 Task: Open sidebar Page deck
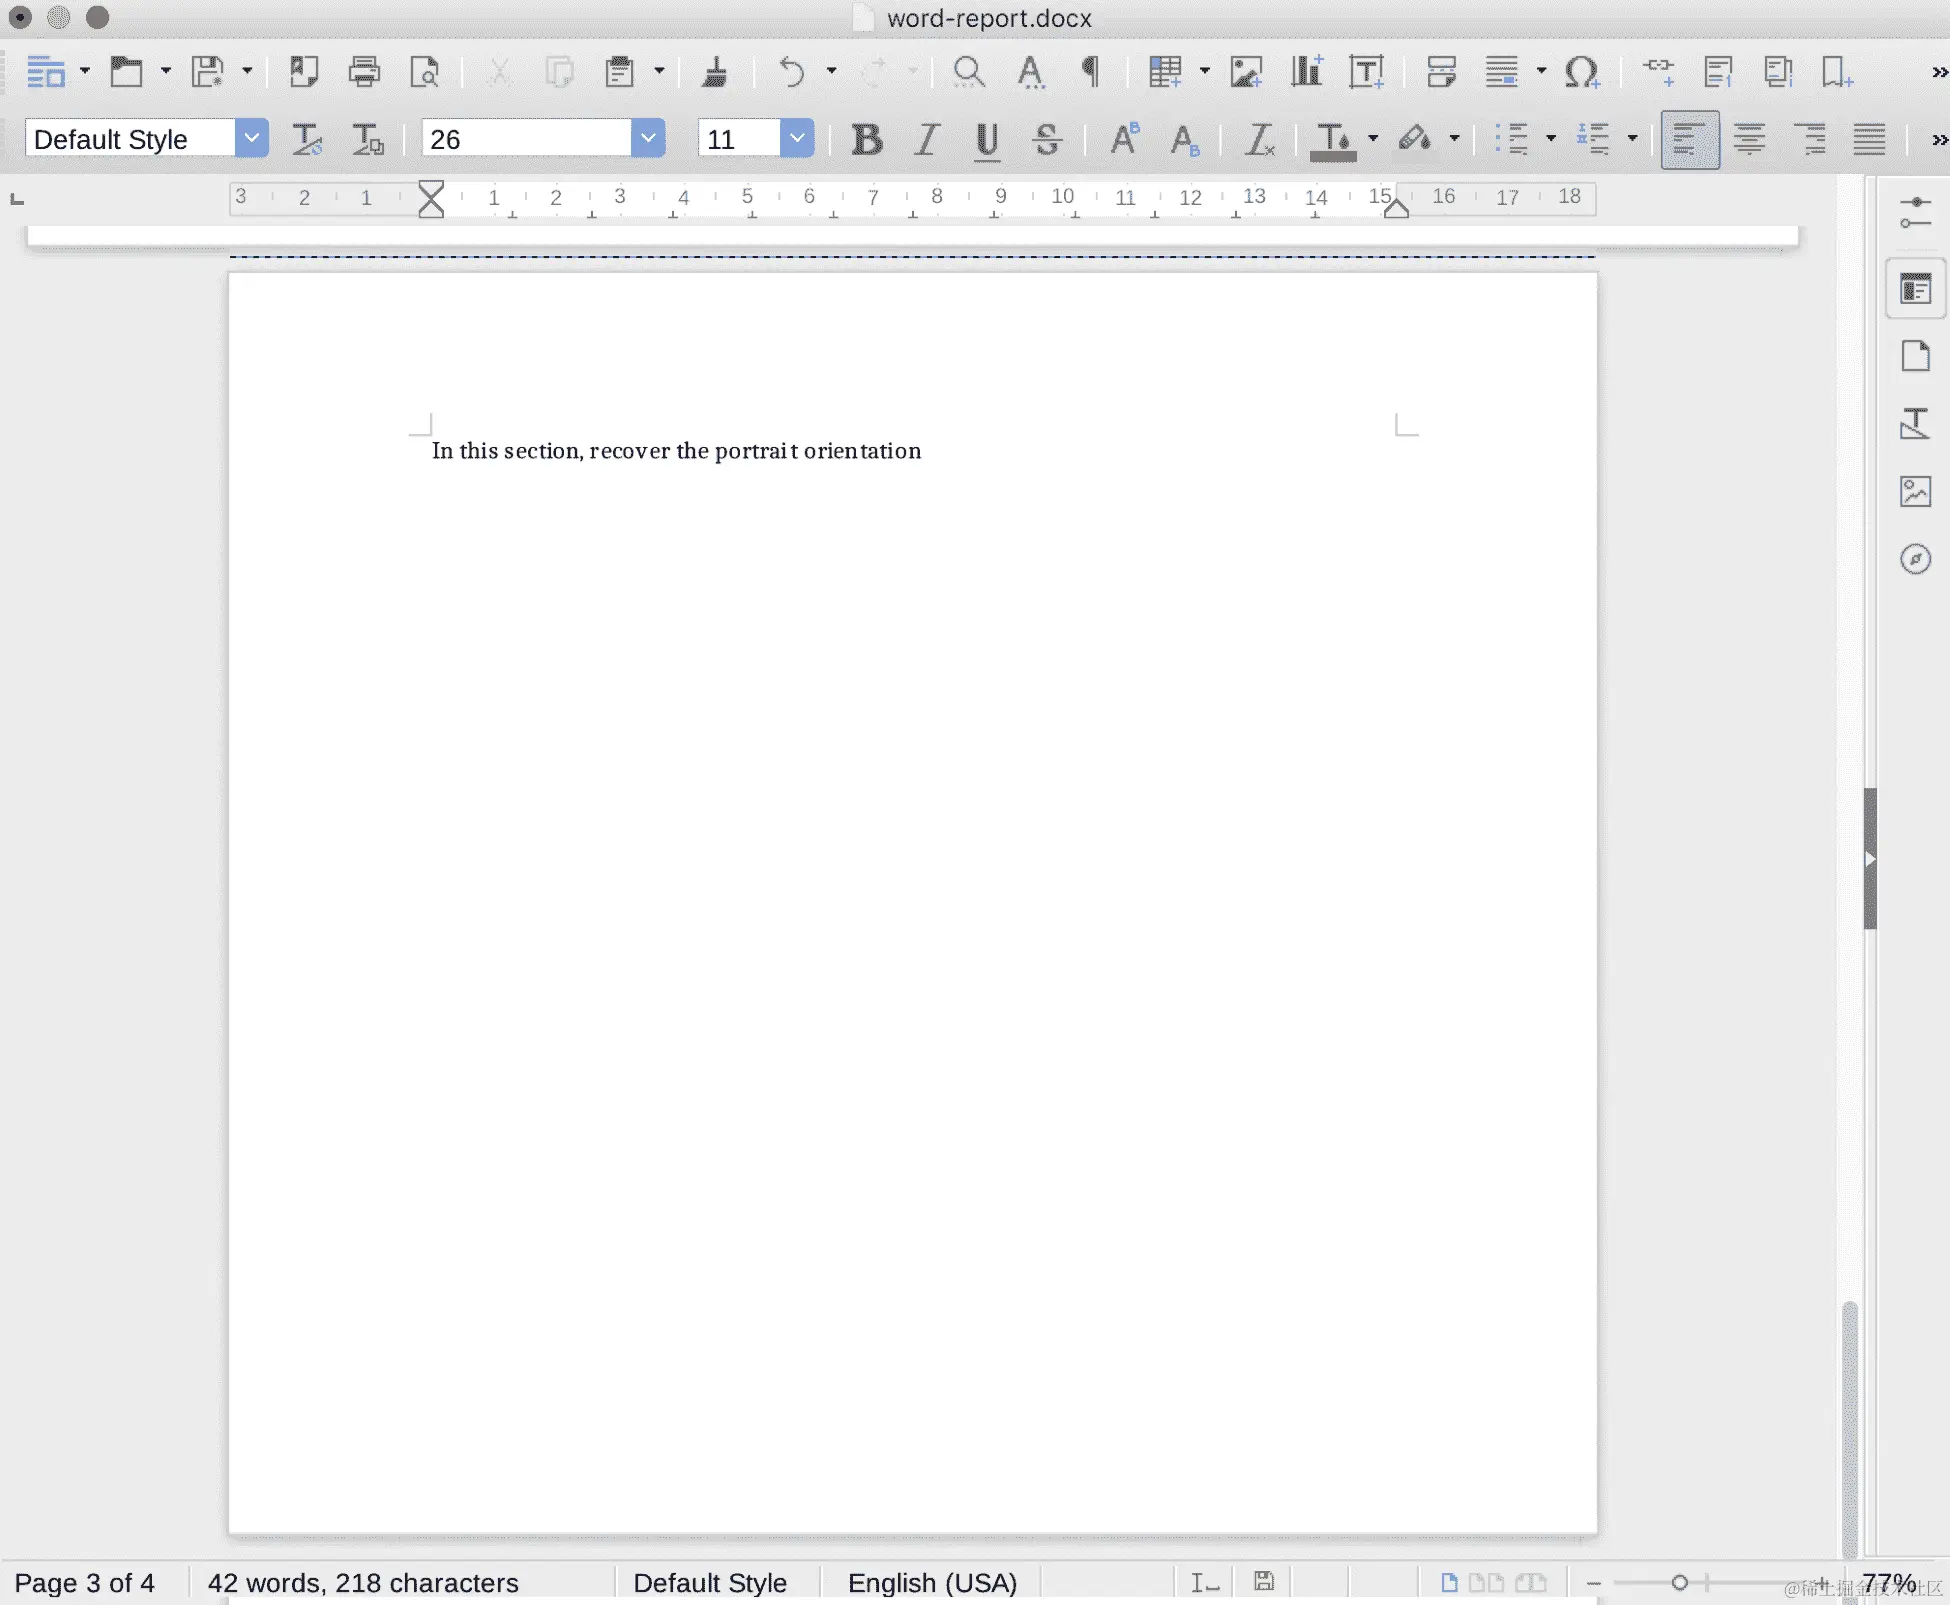(1915, 356)
